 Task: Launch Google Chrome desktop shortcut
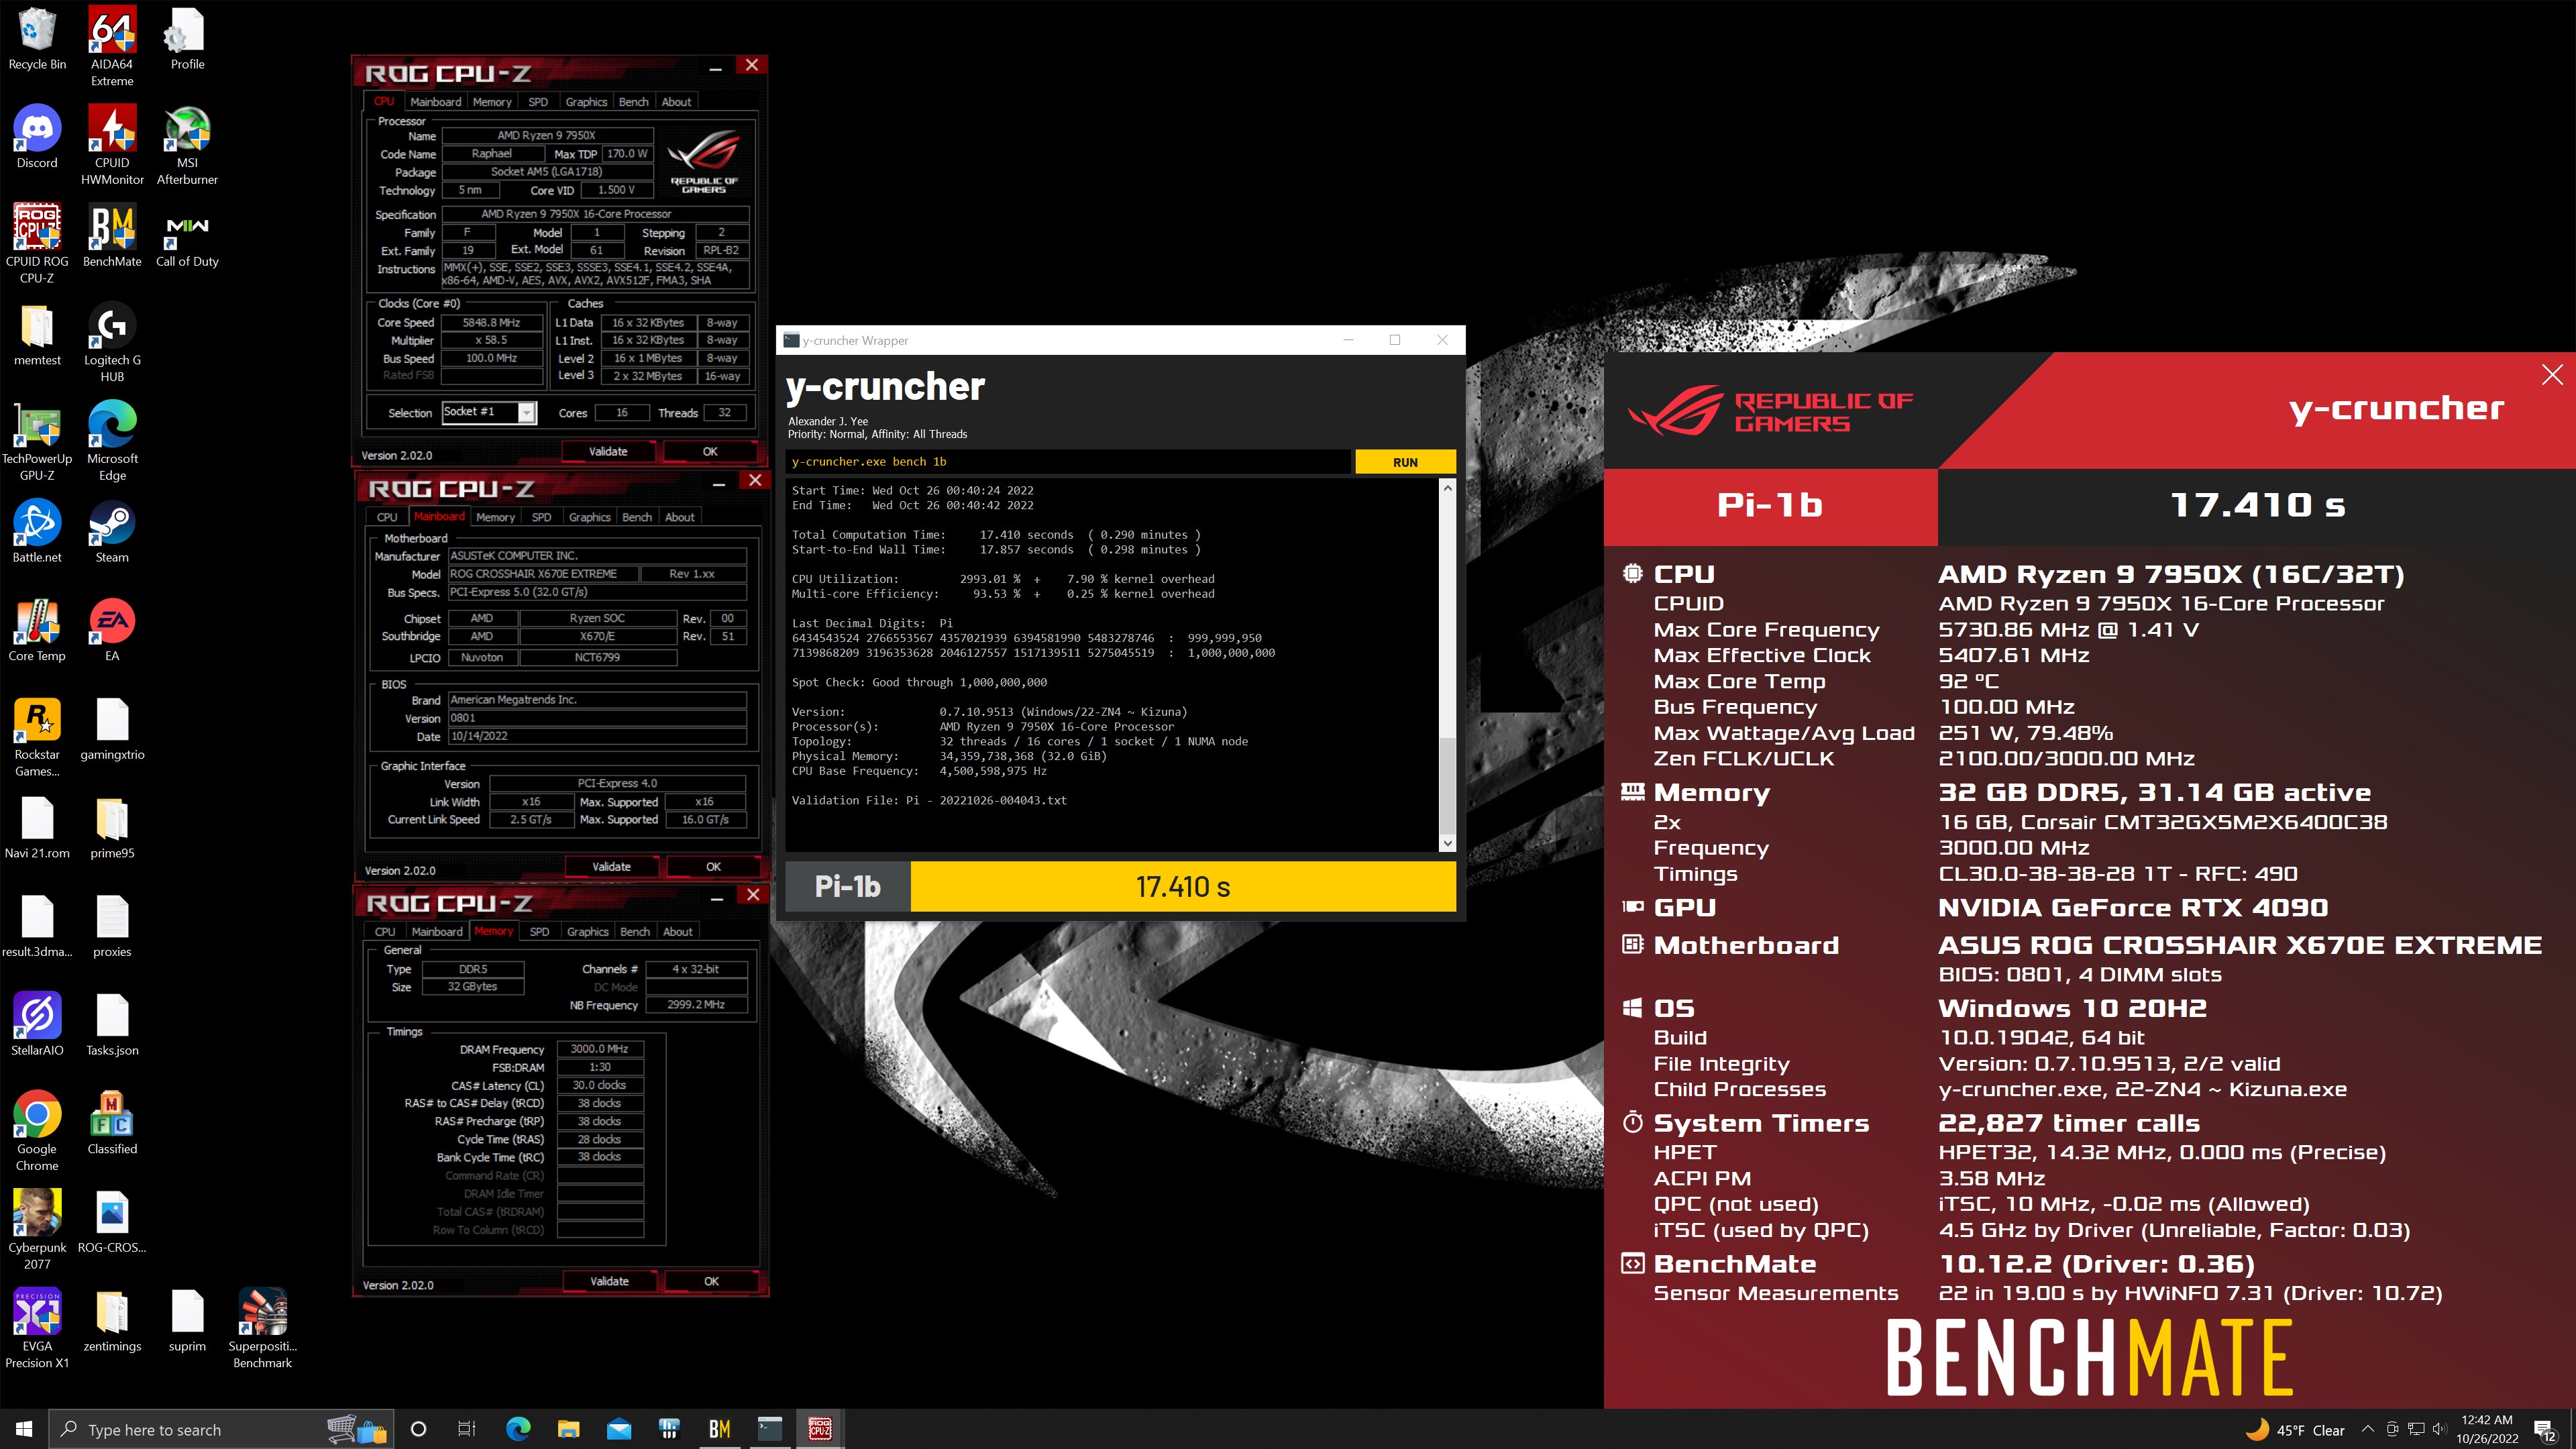point(37,1131)
